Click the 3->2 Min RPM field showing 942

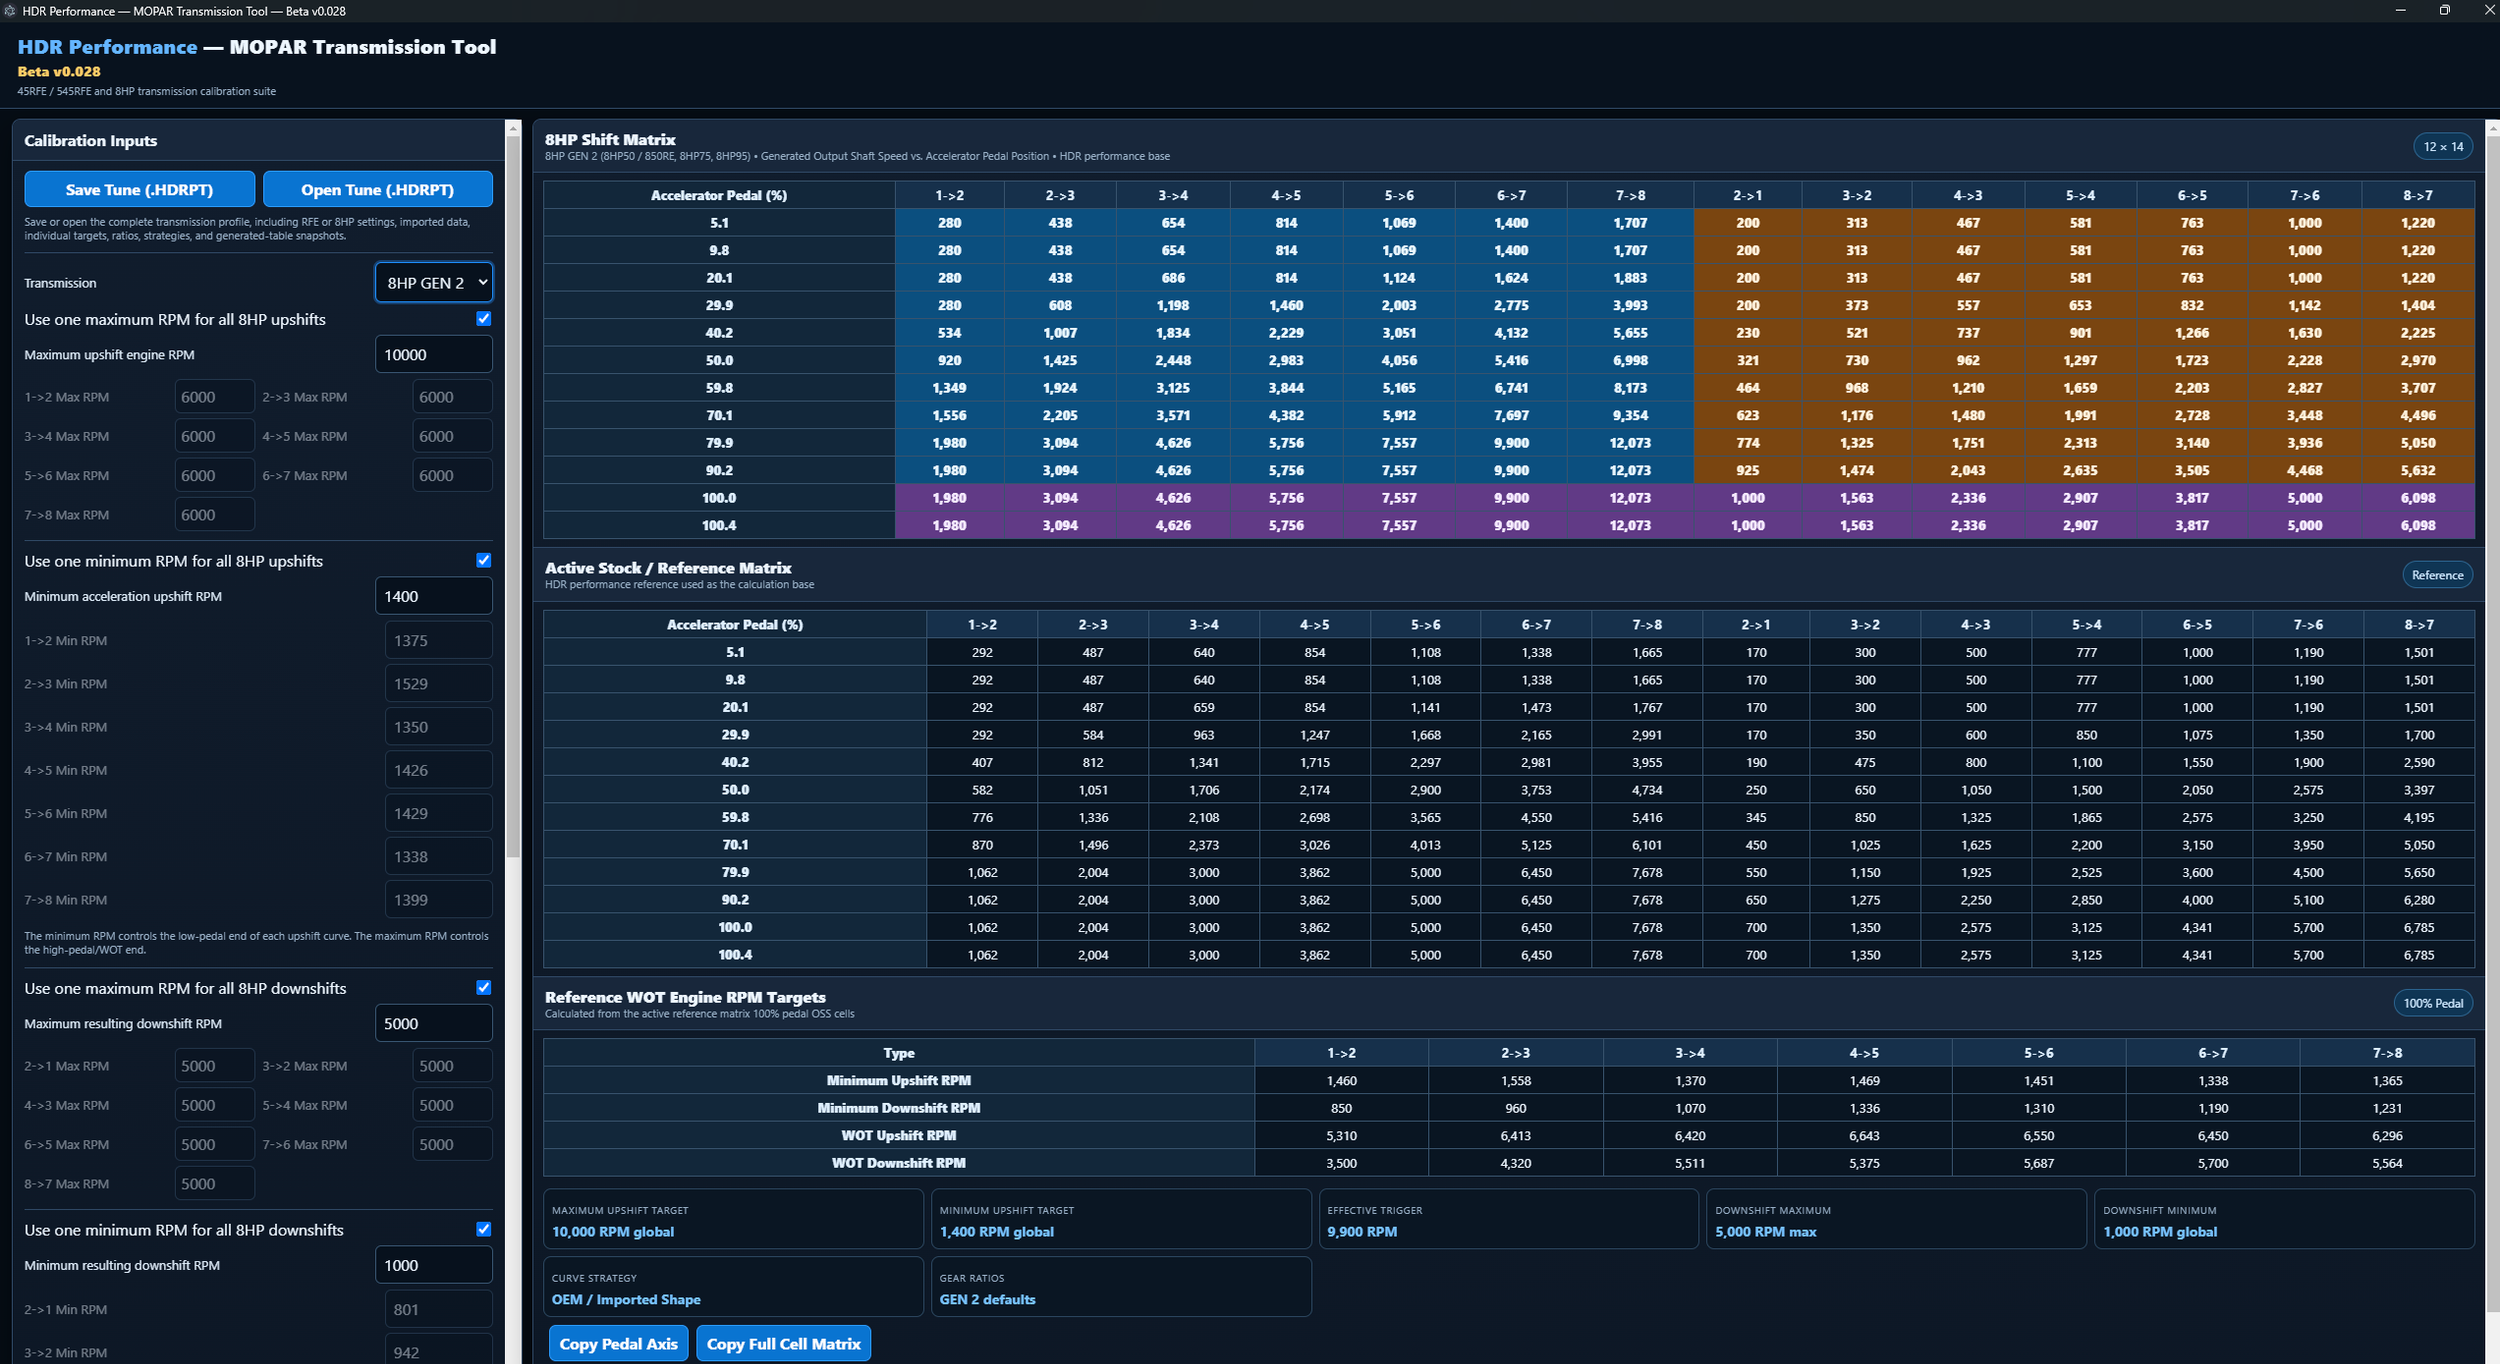tap(438, 1351)
